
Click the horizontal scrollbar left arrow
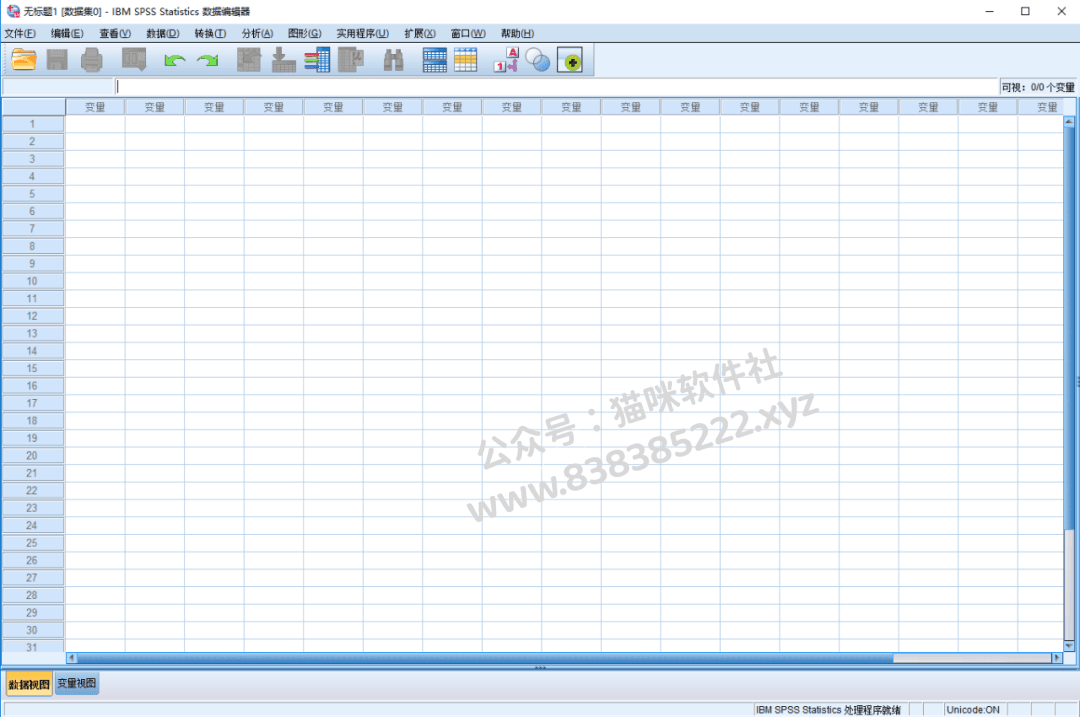[71, 658]
